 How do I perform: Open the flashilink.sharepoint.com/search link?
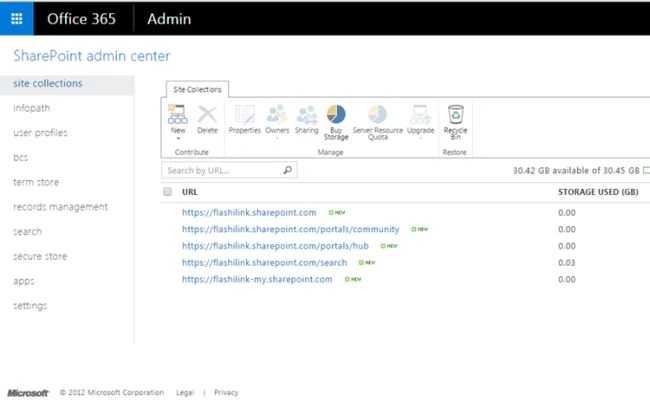(x=264, y=262)
